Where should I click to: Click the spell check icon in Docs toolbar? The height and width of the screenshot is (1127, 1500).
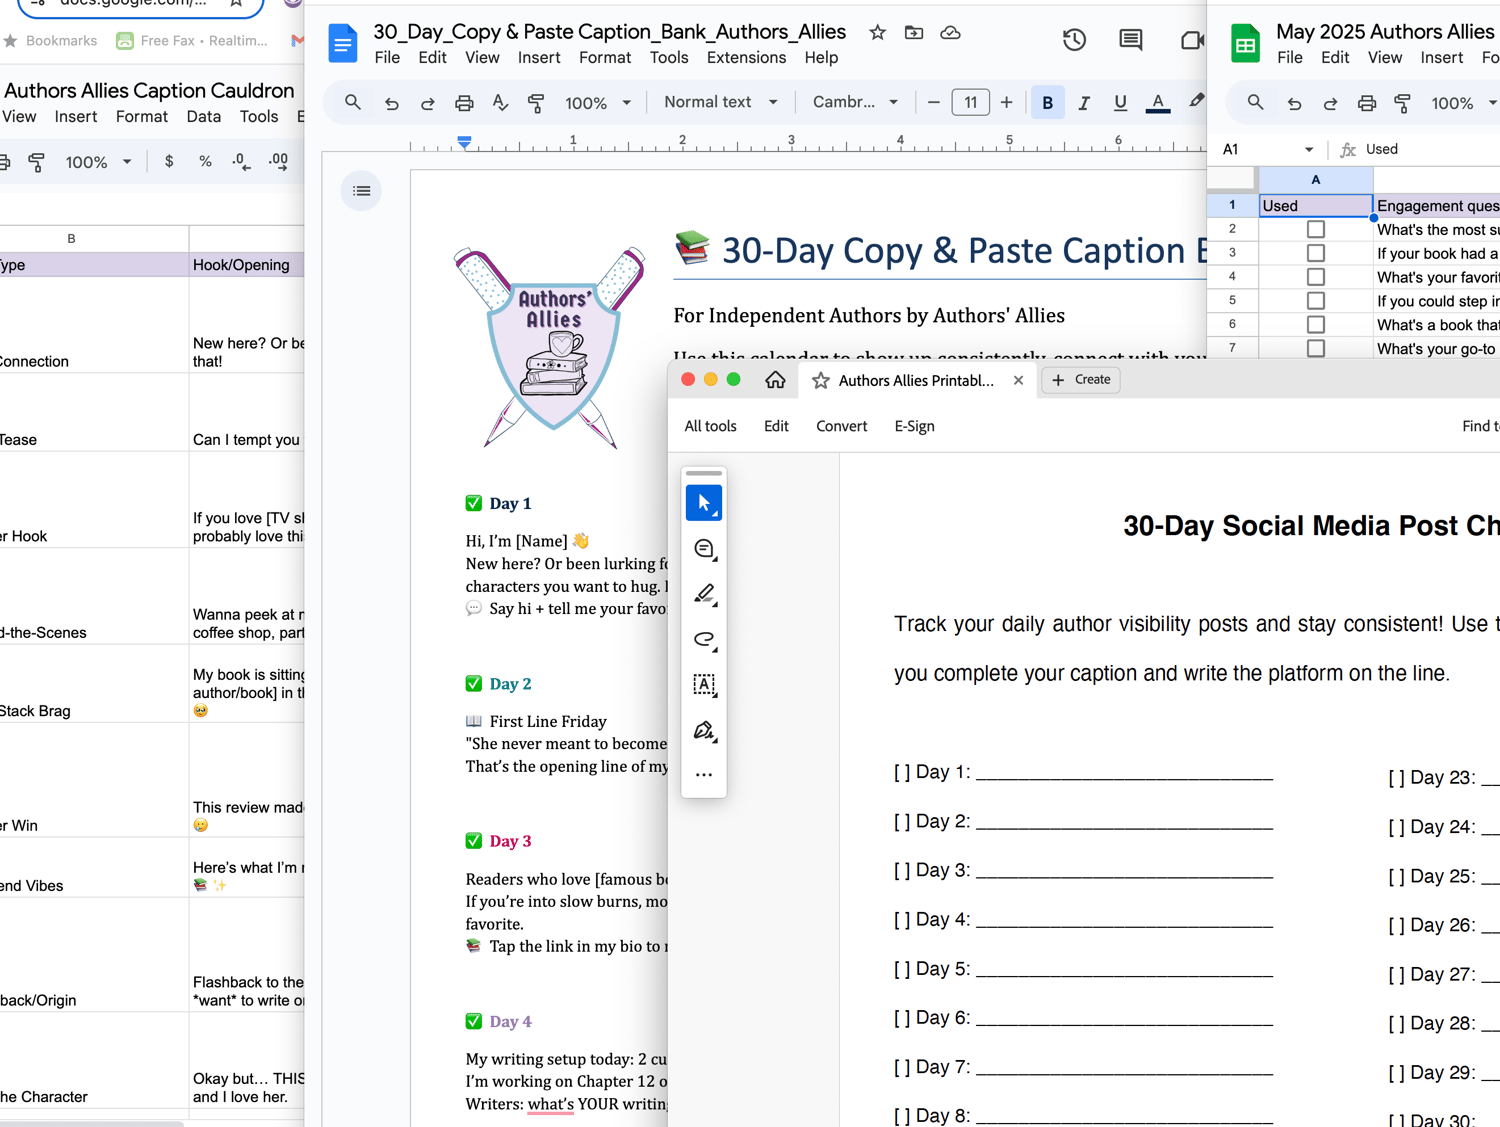click(500, 102)
